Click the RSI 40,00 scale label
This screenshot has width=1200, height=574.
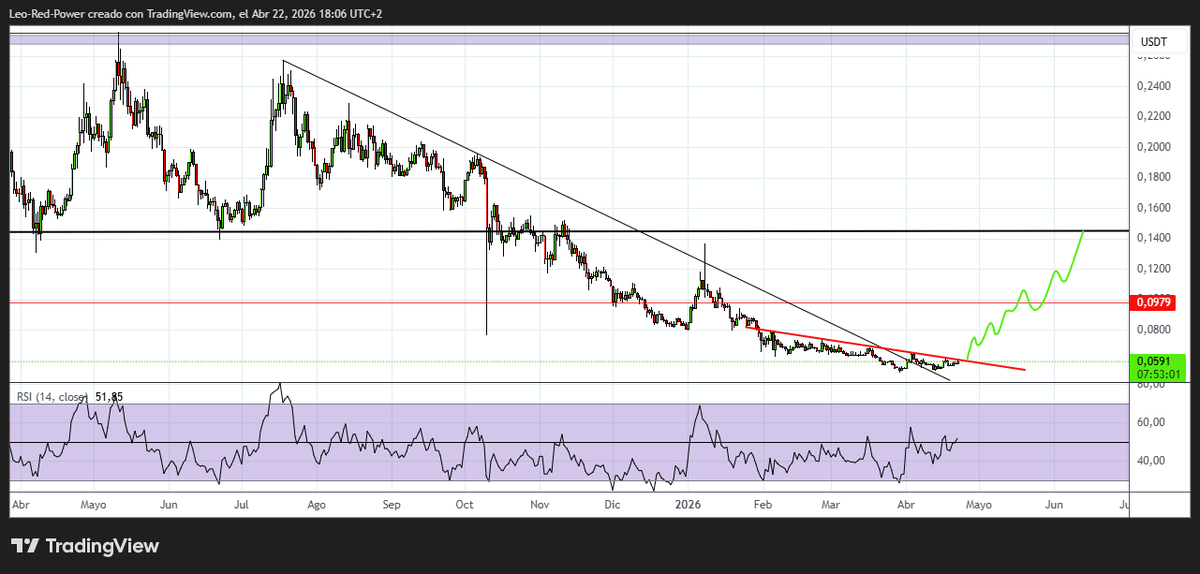1152,461
